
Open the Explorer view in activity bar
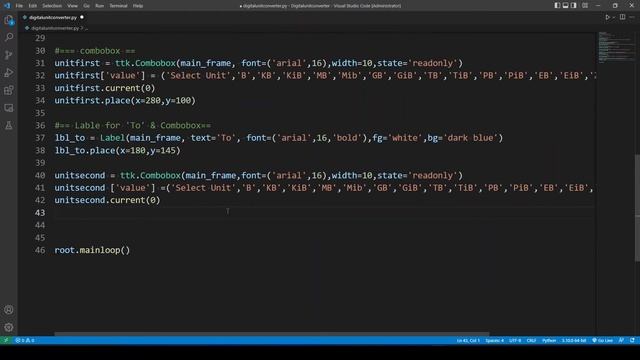(9, 20)
